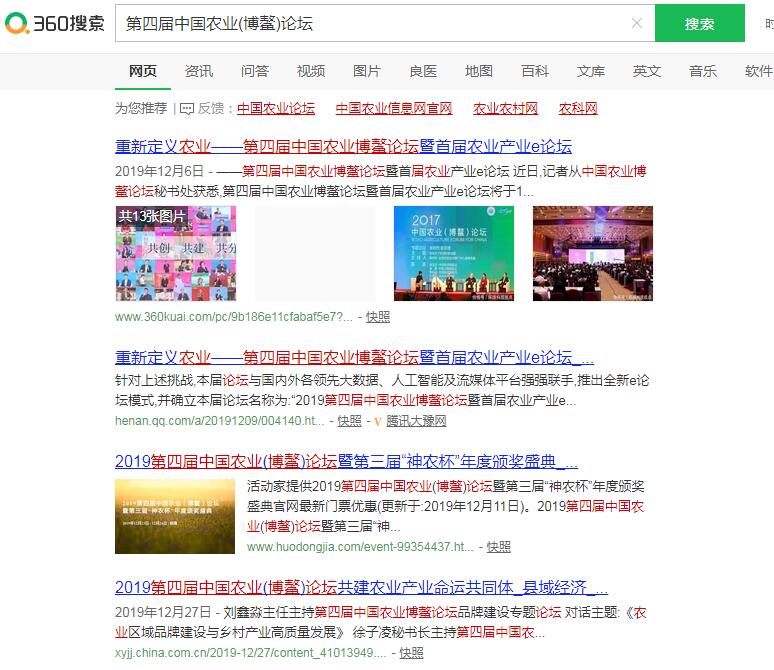Click the 反馈 feedback icon
Screen dimensions: 774x670
[x=187, y=108]
